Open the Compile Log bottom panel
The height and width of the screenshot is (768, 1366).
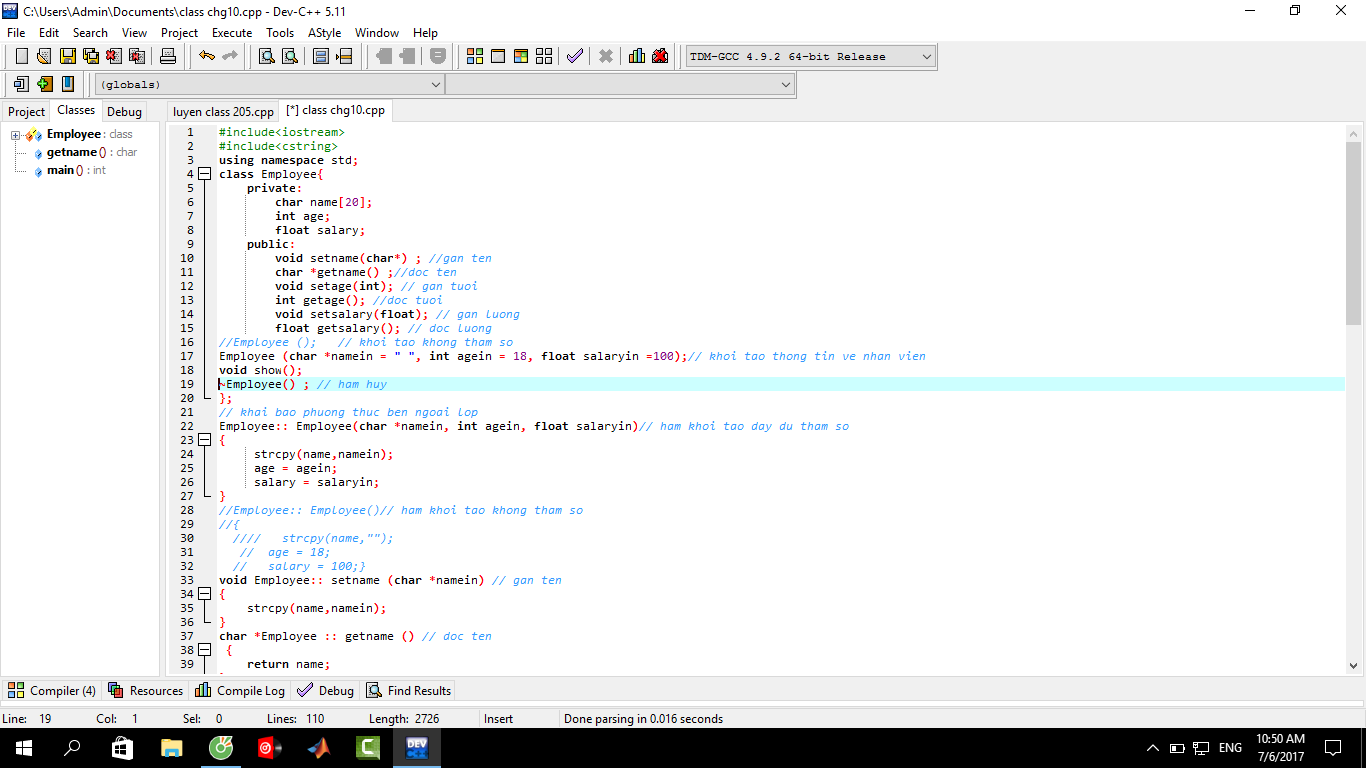[x=240, y=691]
